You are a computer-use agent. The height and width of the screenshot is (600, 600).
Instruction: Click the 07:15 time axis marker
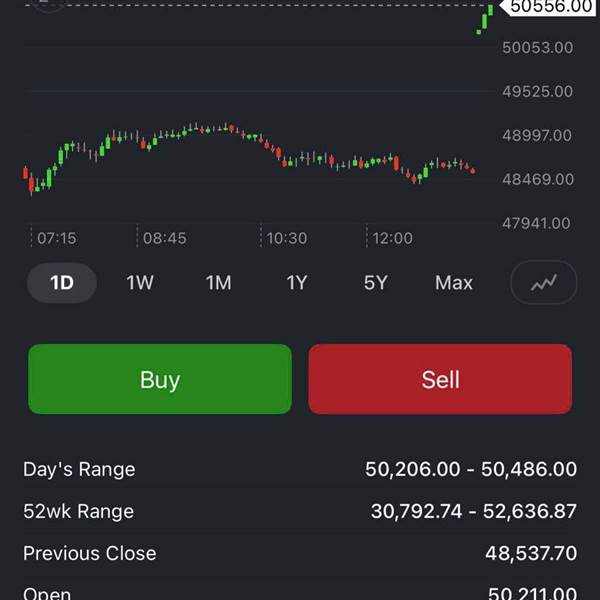(56, 238)
